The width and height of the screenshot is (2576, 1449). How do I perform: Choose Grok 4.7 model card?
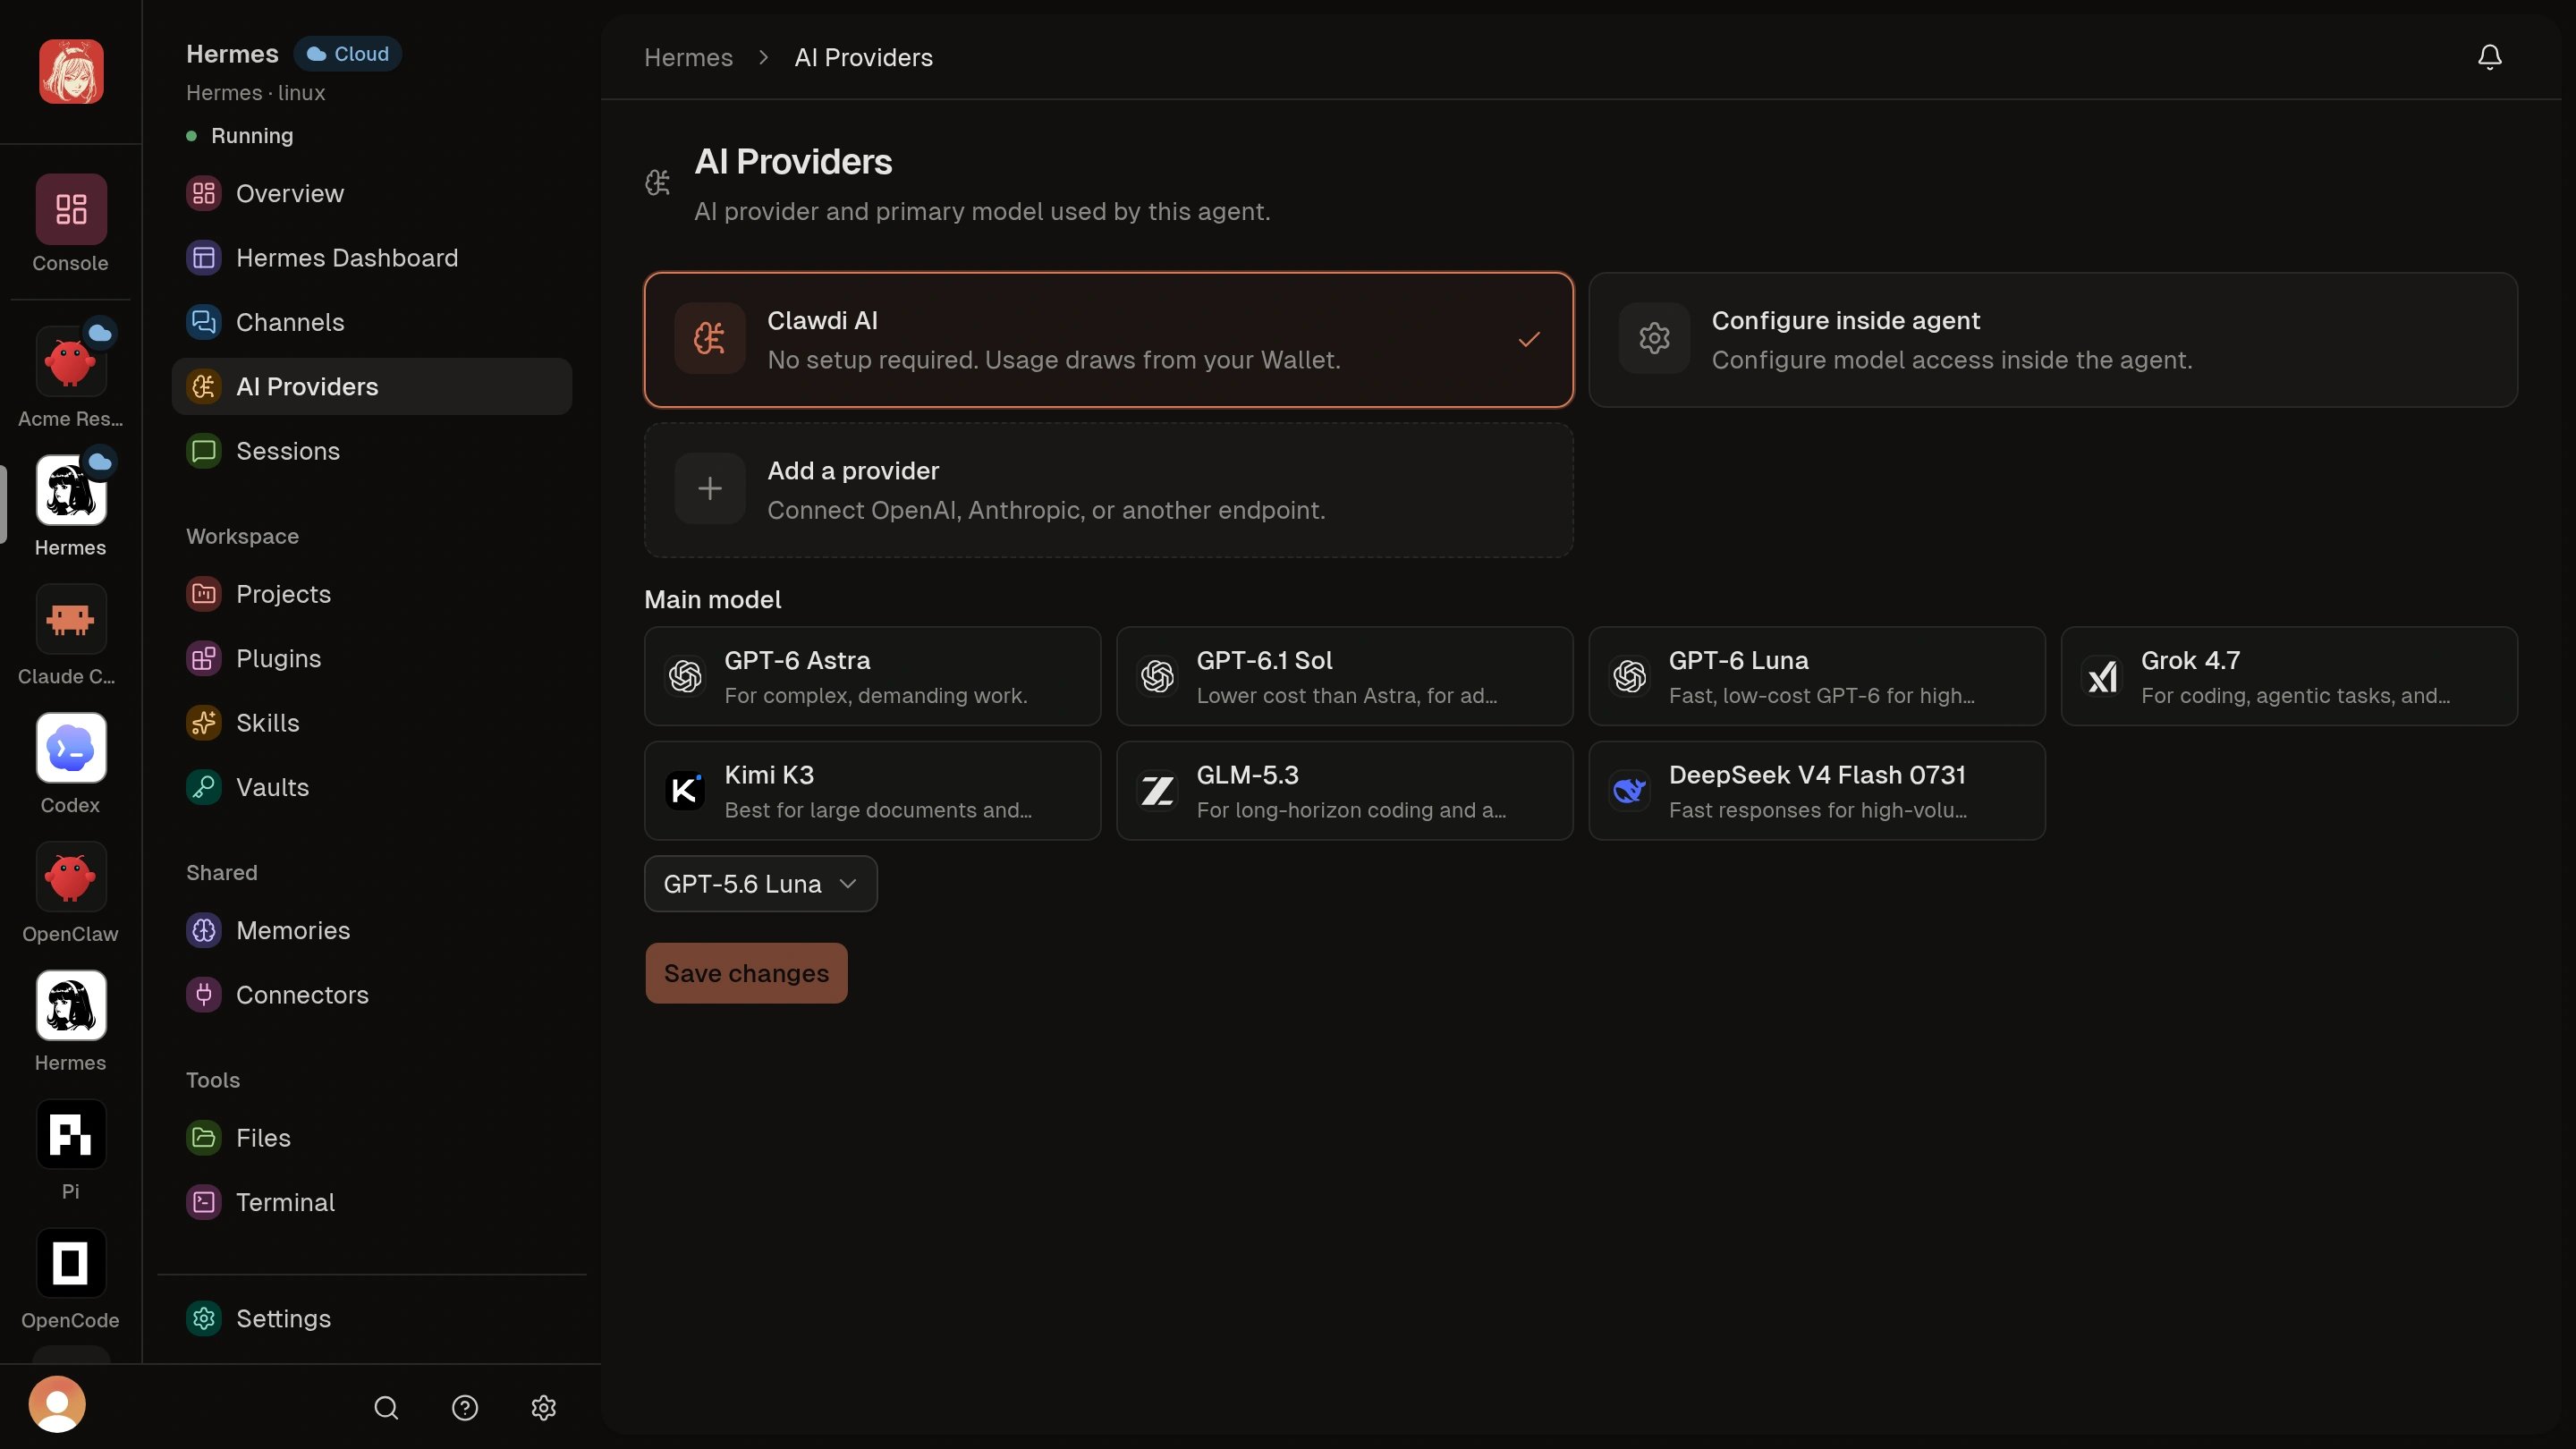tap(2289, 676)
